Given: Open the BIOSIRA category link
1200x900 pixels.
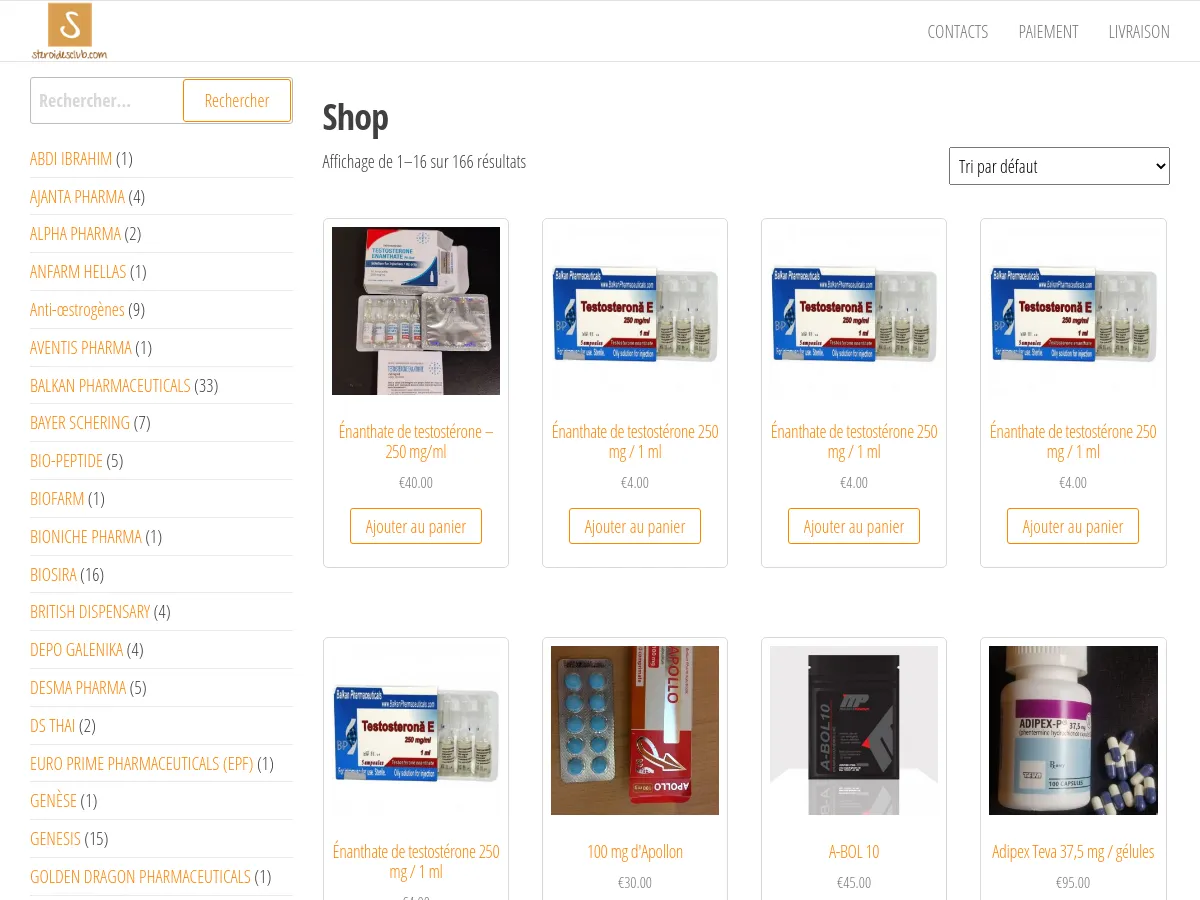Looking at the screenshot, I should 53,574.
